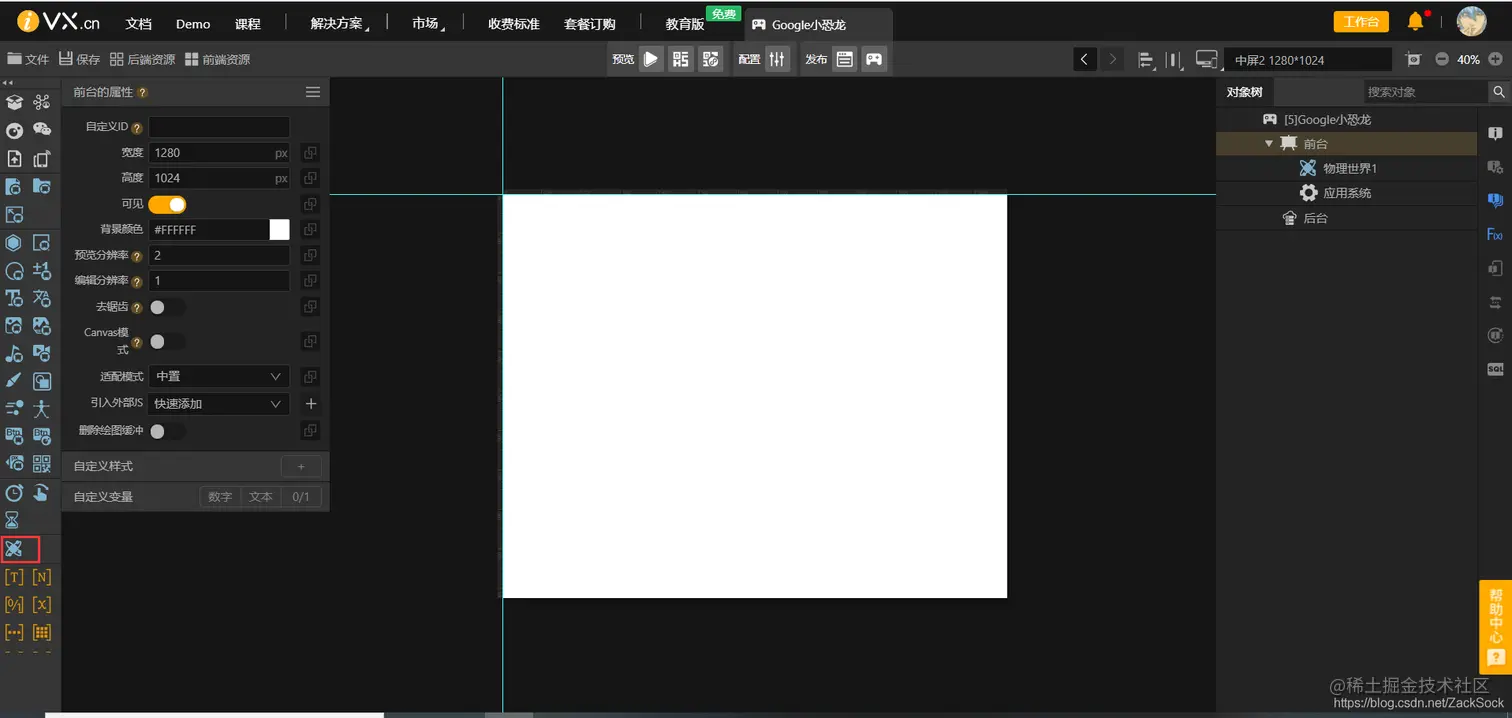Open the 引入外部JS dropdown

[x=219, y=404]
